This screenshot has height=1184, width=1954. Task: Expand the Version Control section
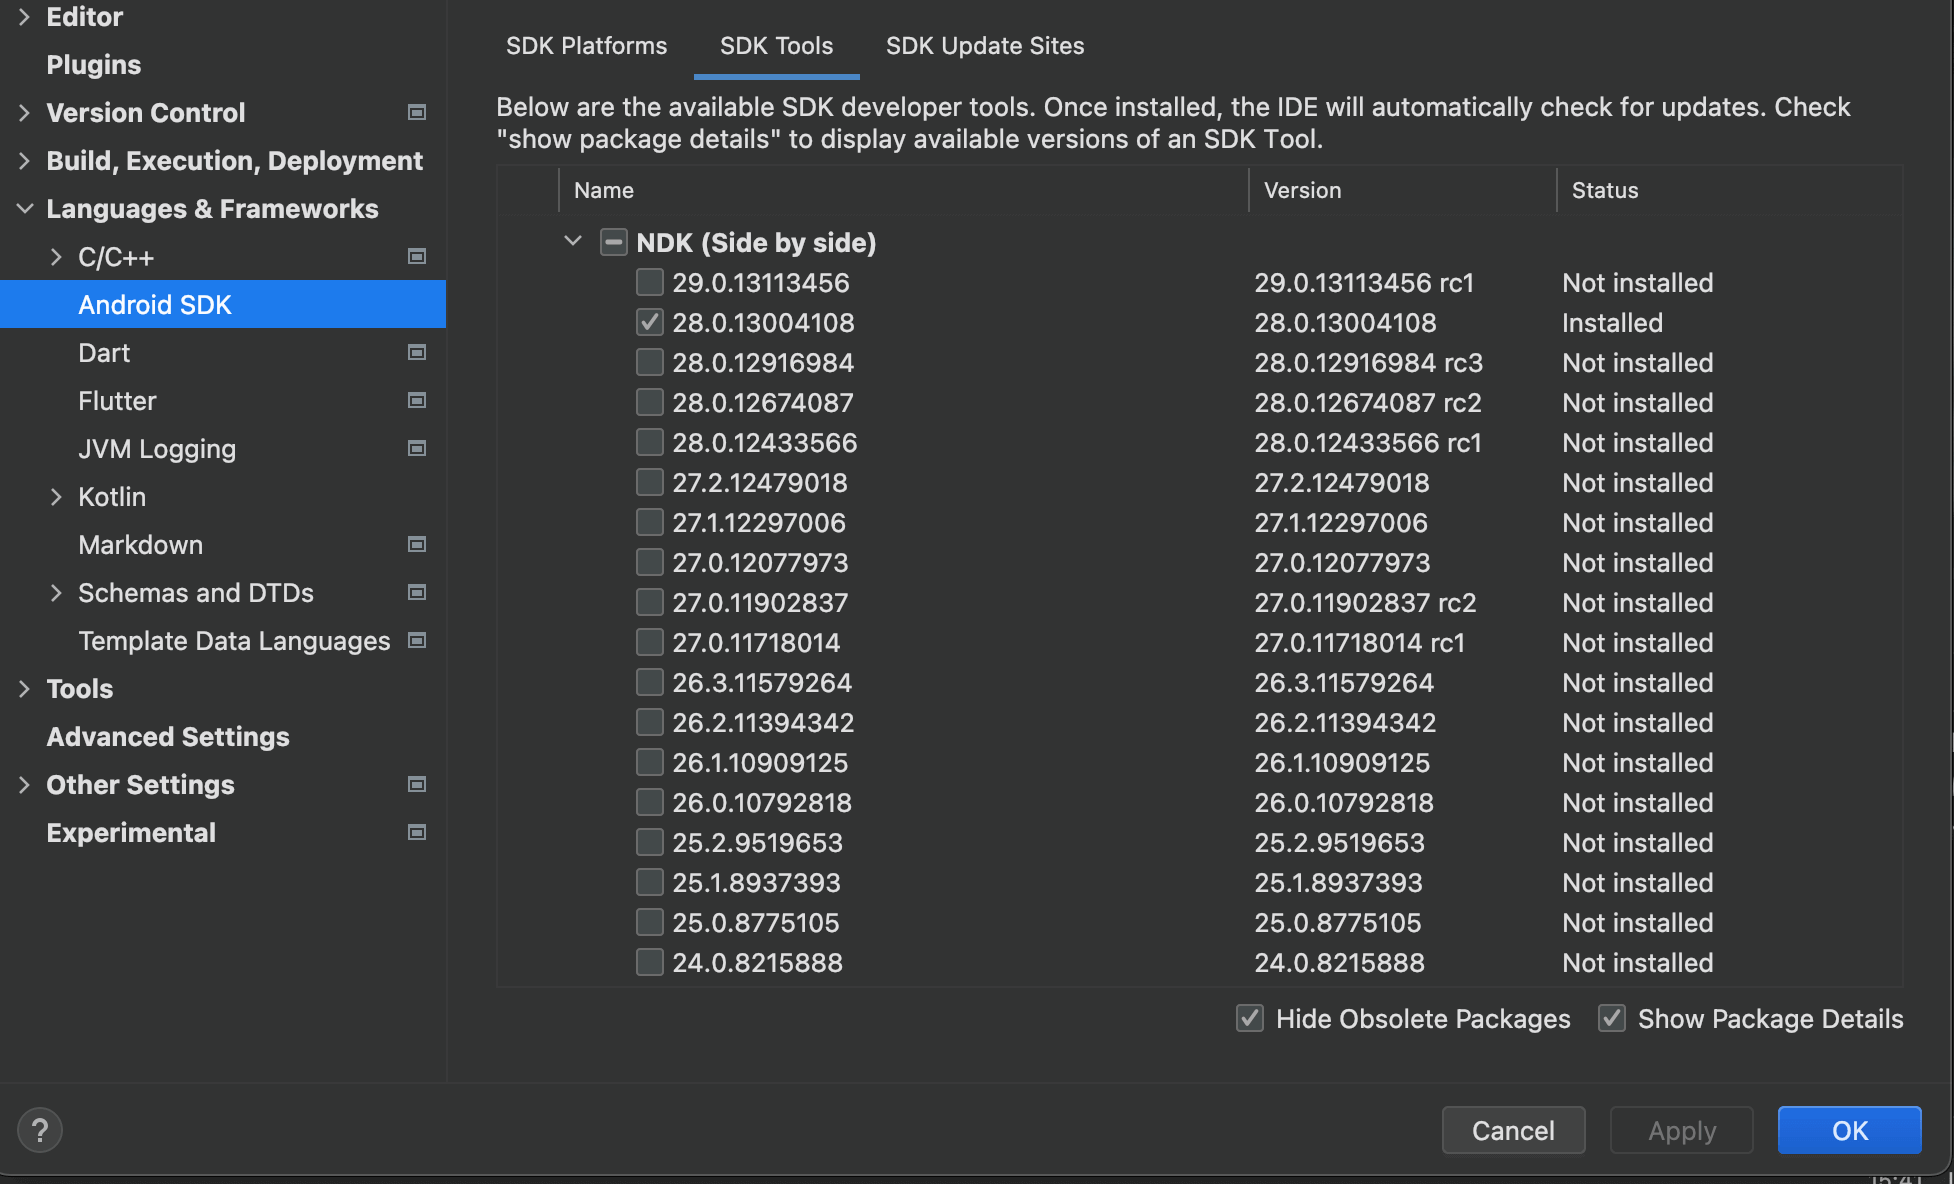coord(24,113)
